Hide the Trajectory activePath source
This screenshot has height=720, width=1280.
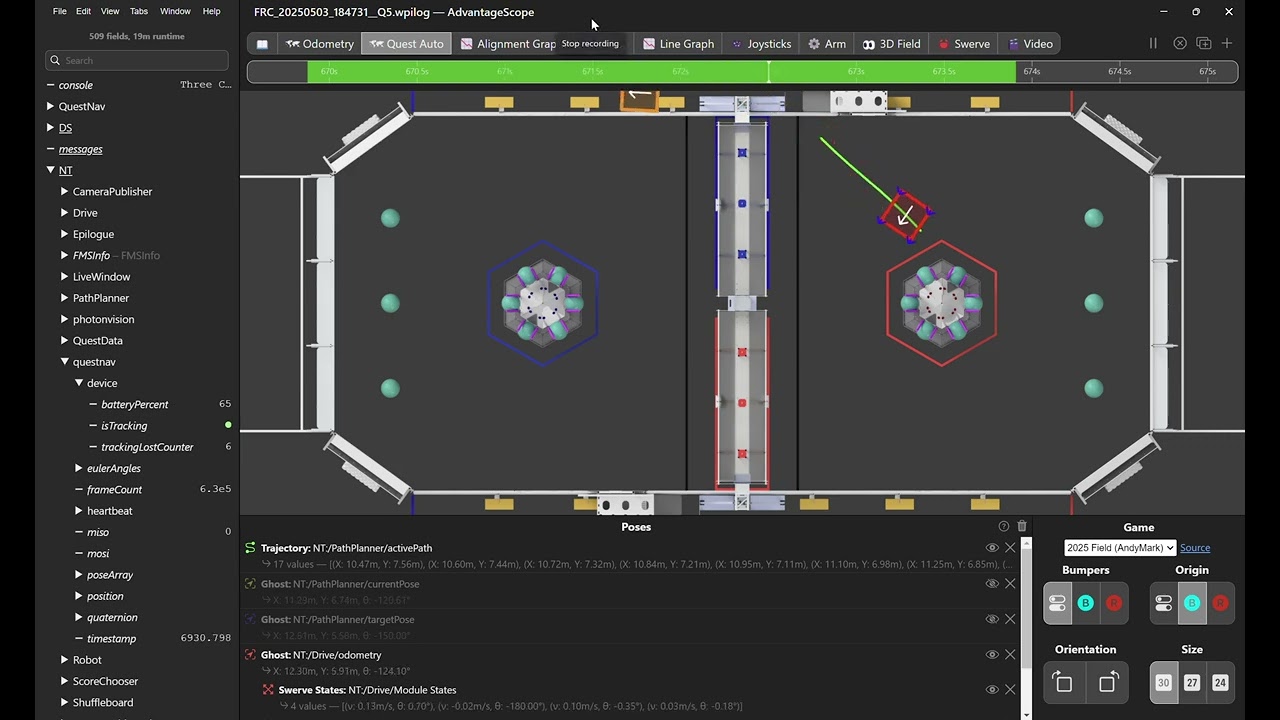tap(992, 548)
